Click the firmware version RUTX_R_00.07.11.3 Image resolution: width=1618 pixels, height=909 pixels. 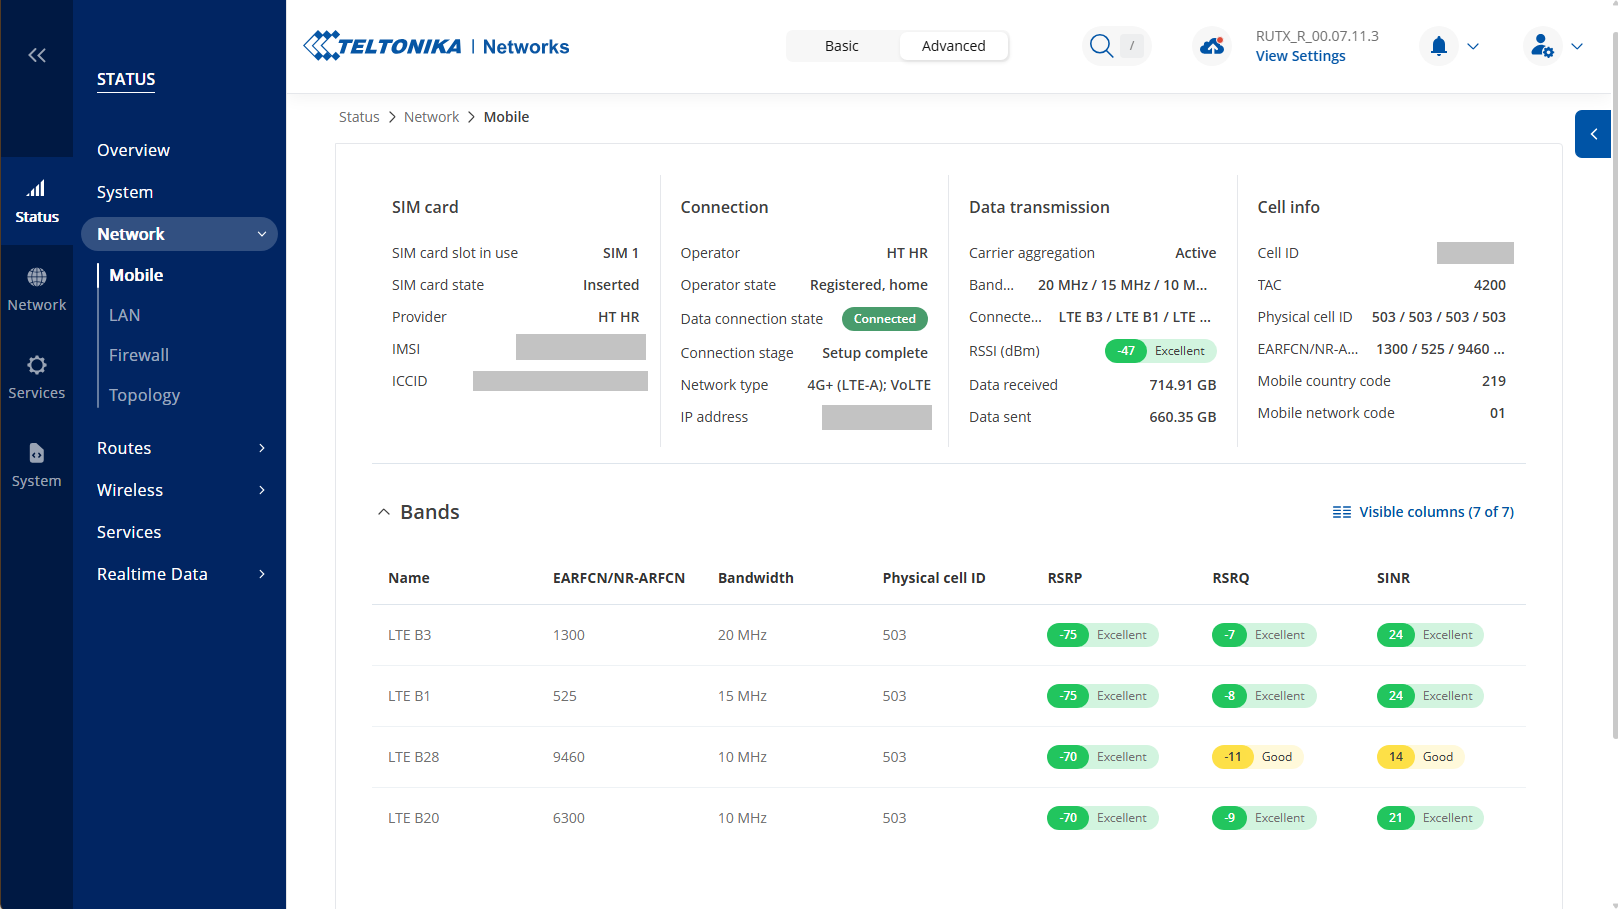tap(1317, 36)
